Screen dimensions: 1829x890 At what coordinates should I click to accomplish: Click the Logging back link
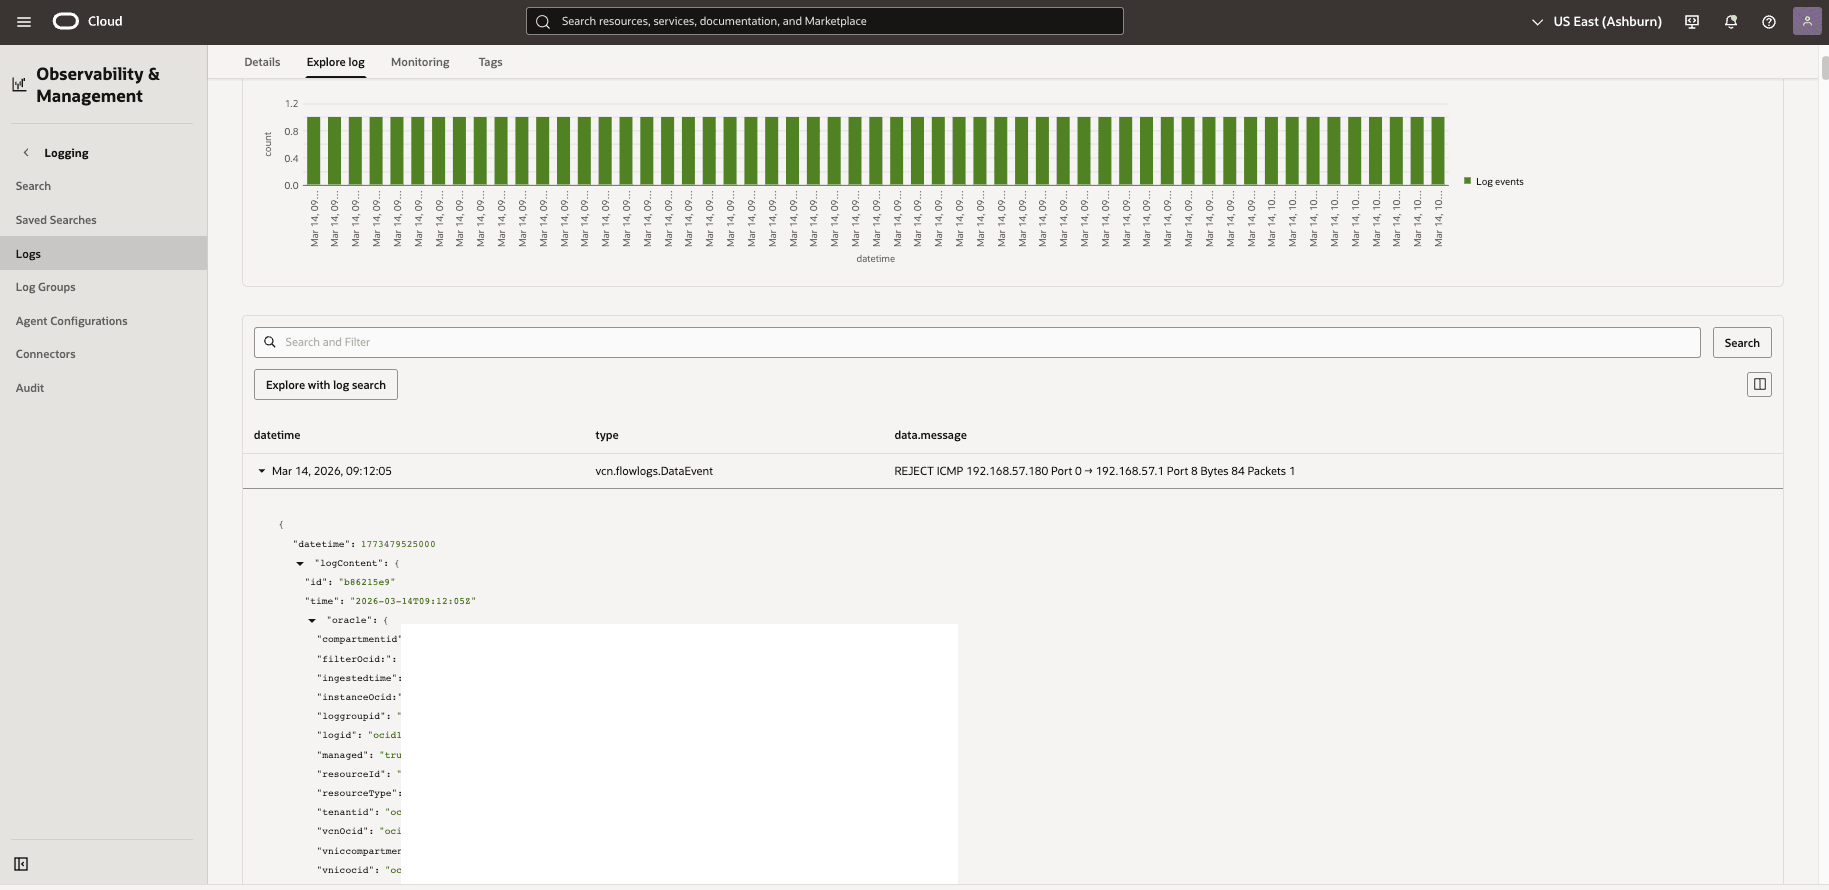pos(66,153)
